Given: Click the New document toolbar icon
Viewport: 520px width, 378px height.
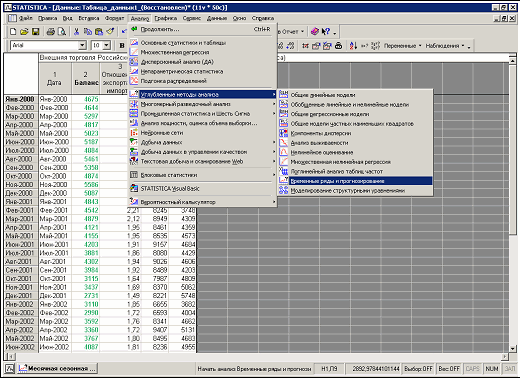Looking at the screenshot, I should click(13, 32).
